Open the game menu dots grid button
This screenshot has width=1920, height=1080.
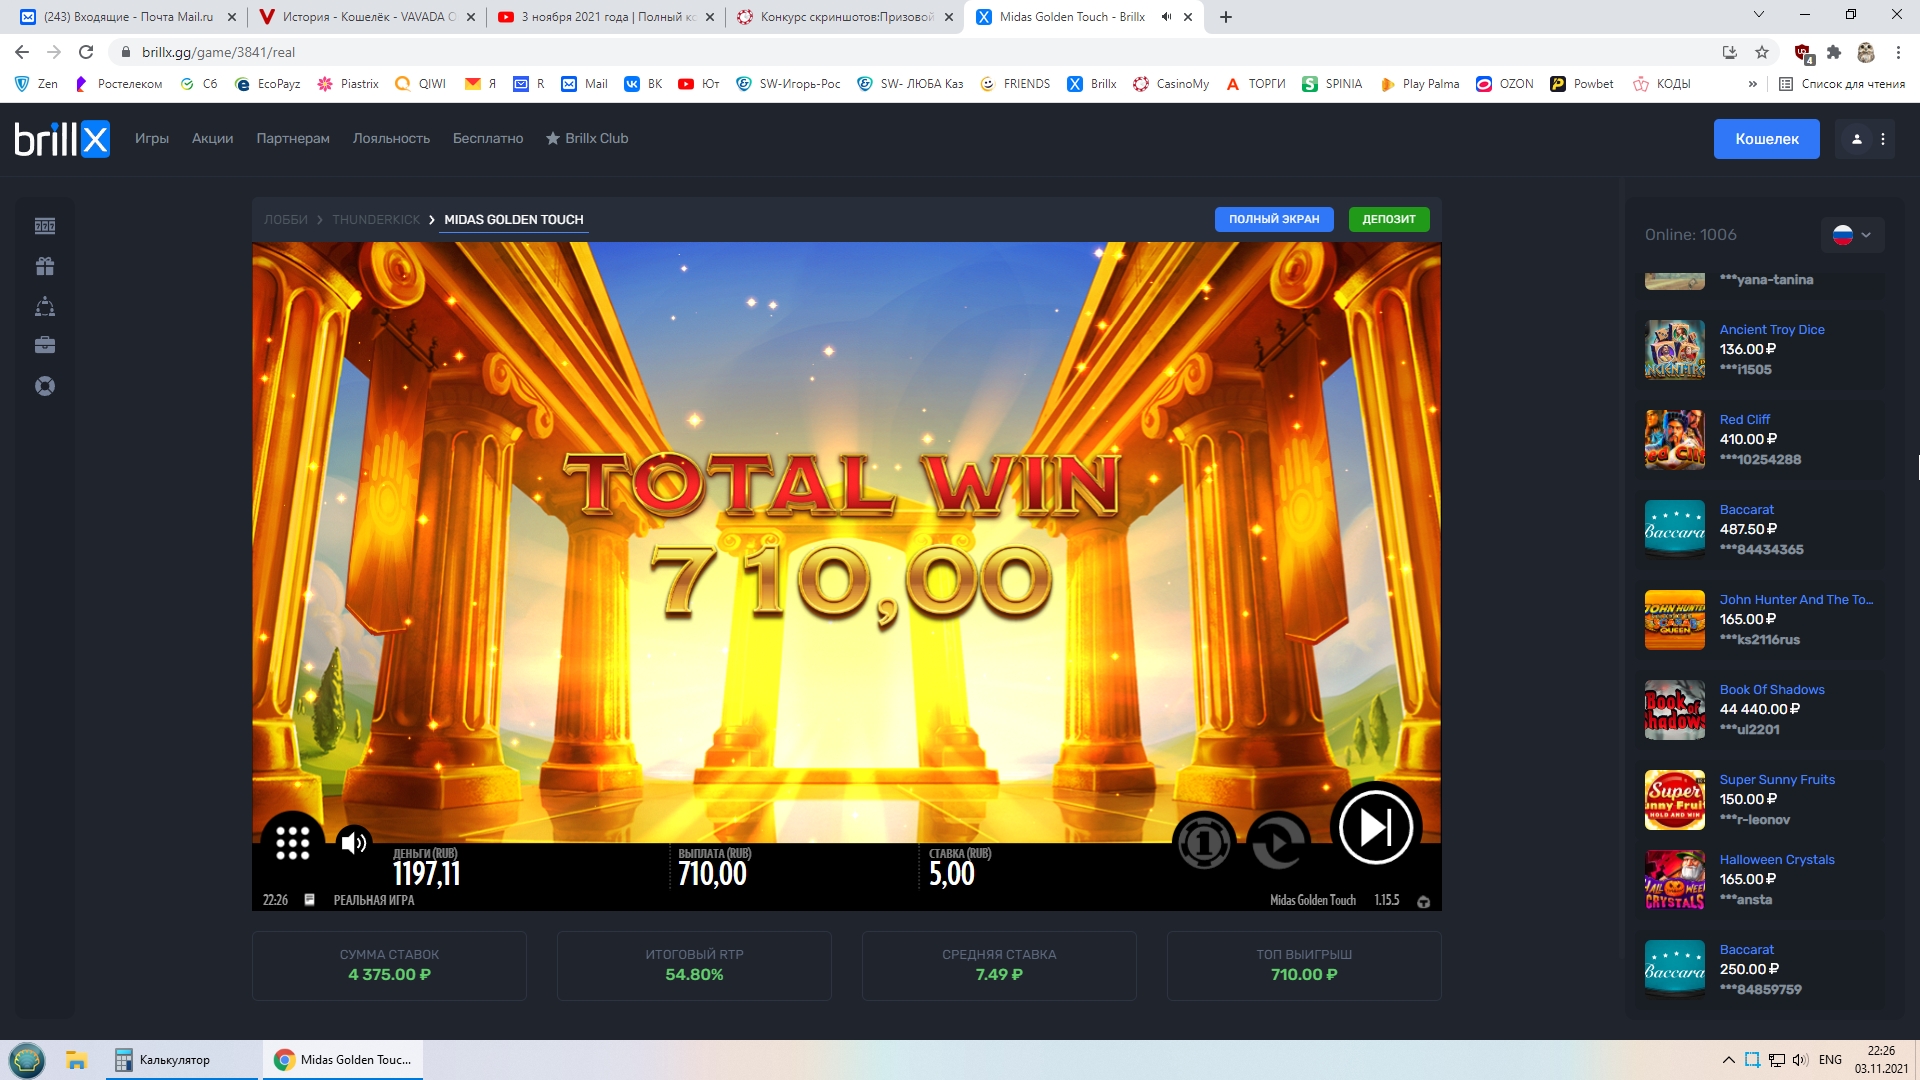(292, 842)
